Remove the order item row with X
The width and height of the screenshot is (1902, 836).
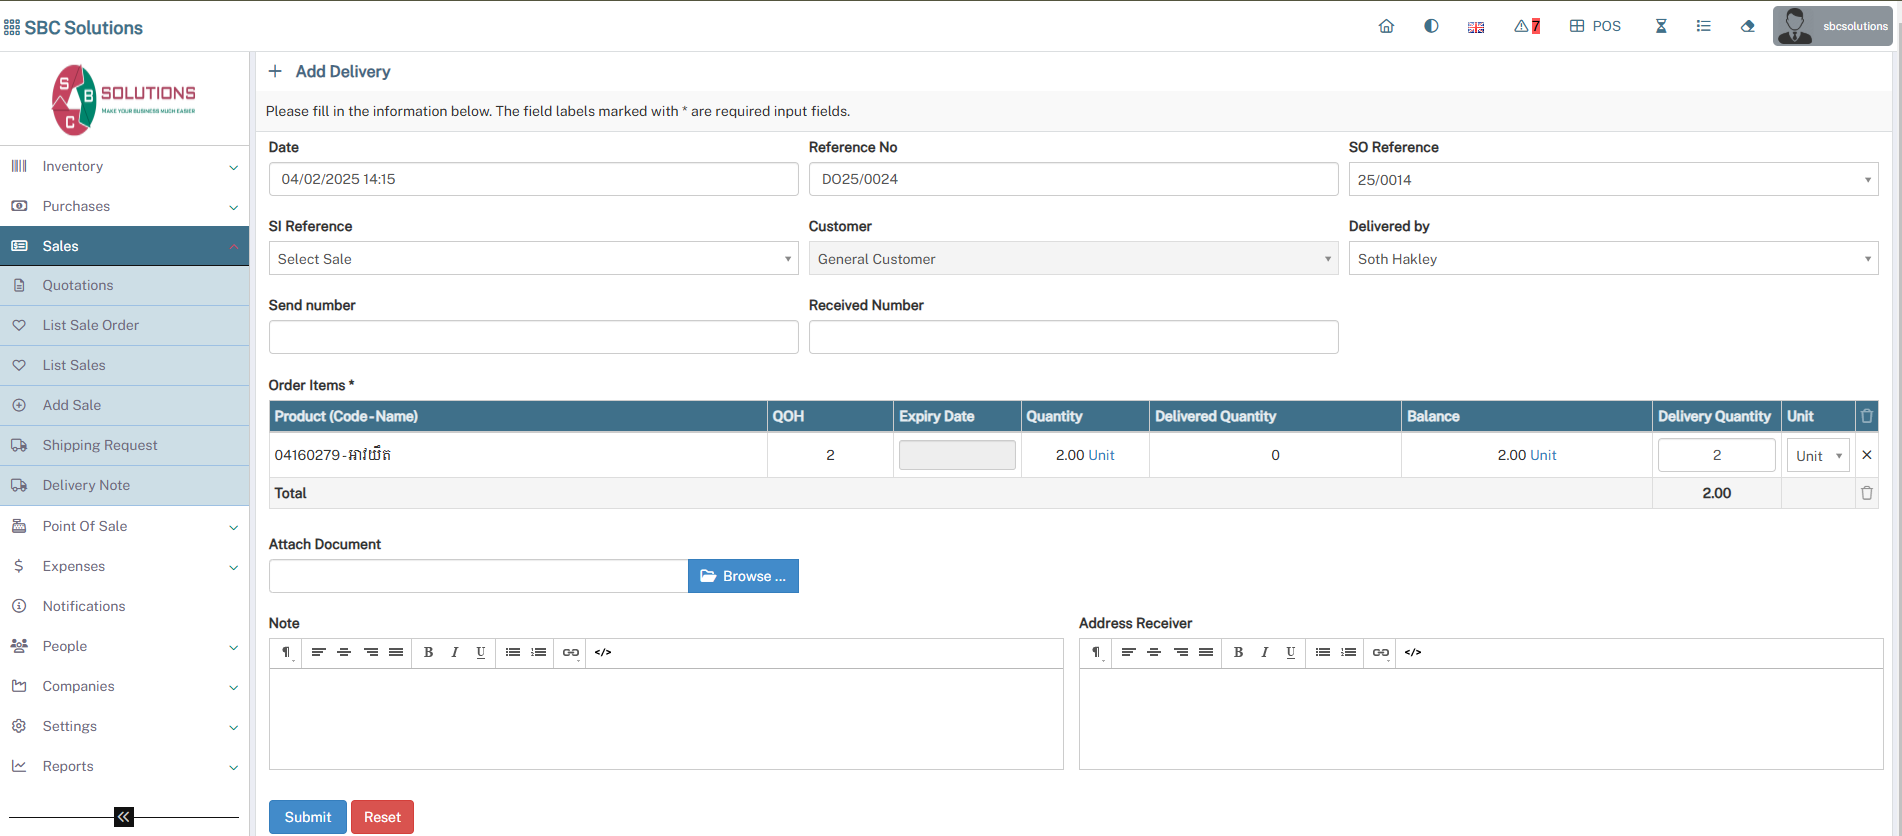pos(1866,455)
